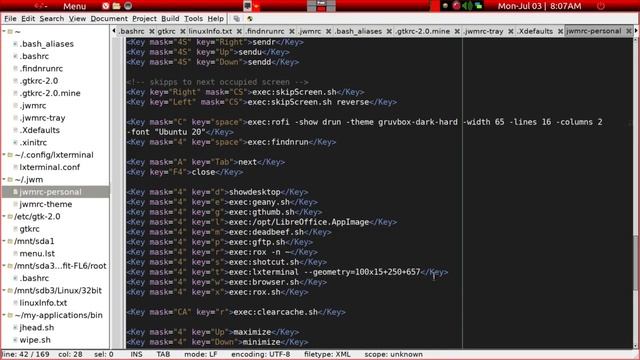640x360 pixels.
Task: Switch to the .findnrunrc tab
Action: 265,31
